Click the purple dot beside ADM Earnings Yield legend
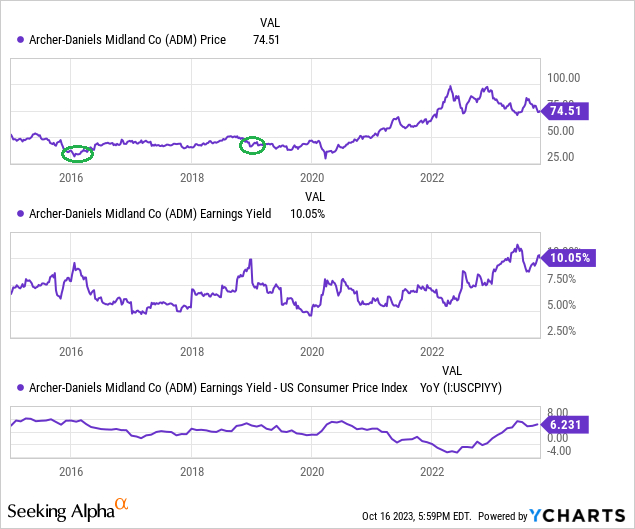Screen dimensions: 635x529 [x=20, y=214]
